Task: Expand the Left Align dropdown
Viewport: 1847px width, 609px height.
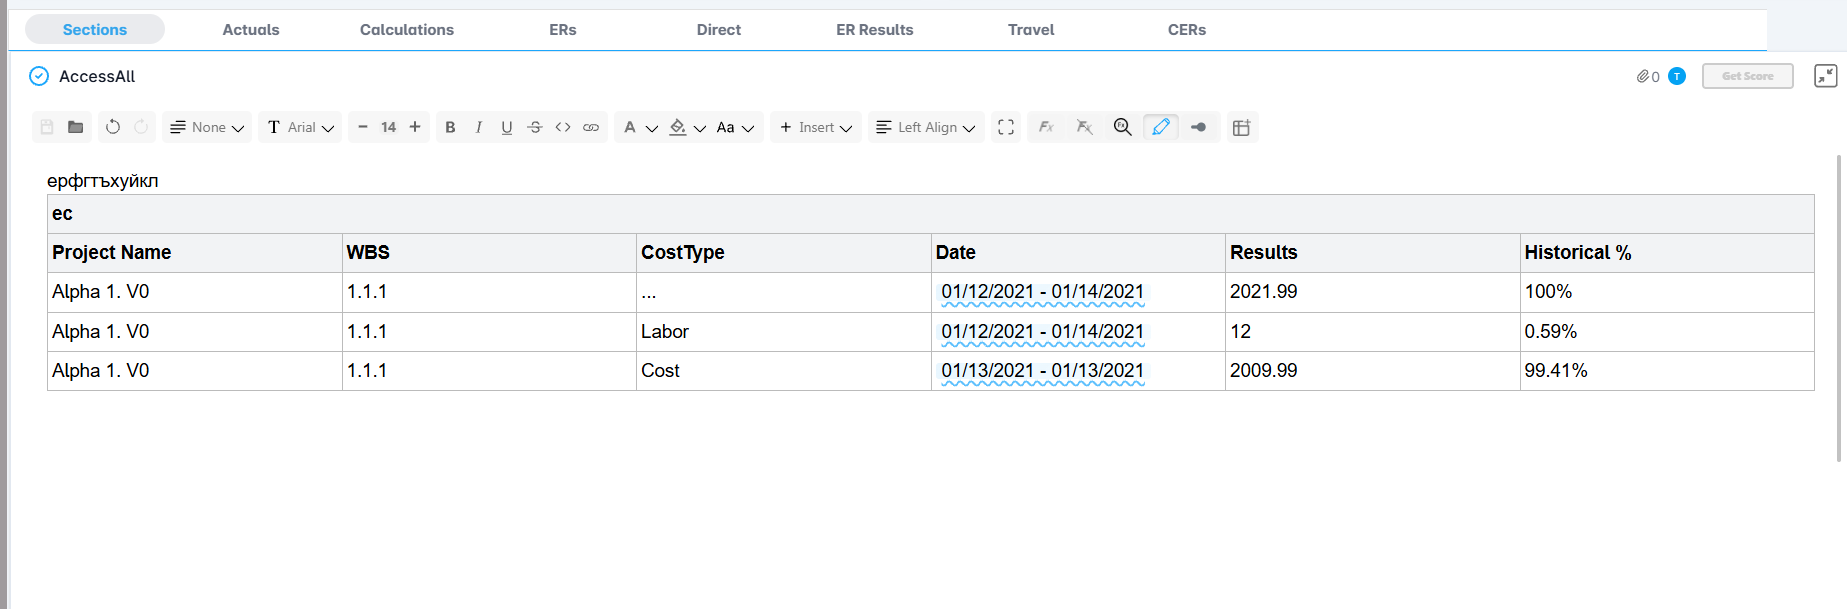Action: pyautogui.click(x=926, y=127)
